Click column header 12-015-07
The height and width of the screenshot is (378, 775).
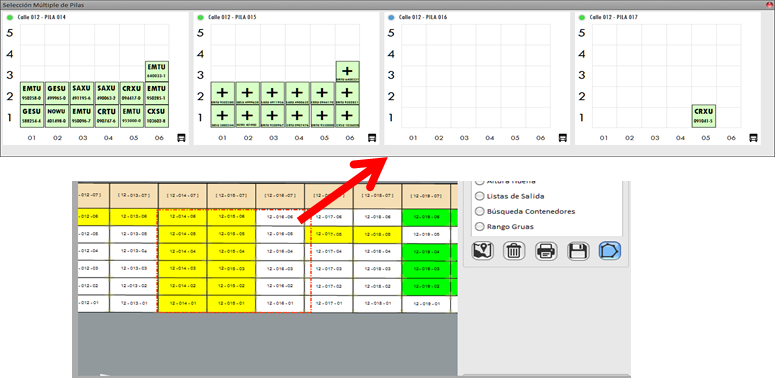231,195
